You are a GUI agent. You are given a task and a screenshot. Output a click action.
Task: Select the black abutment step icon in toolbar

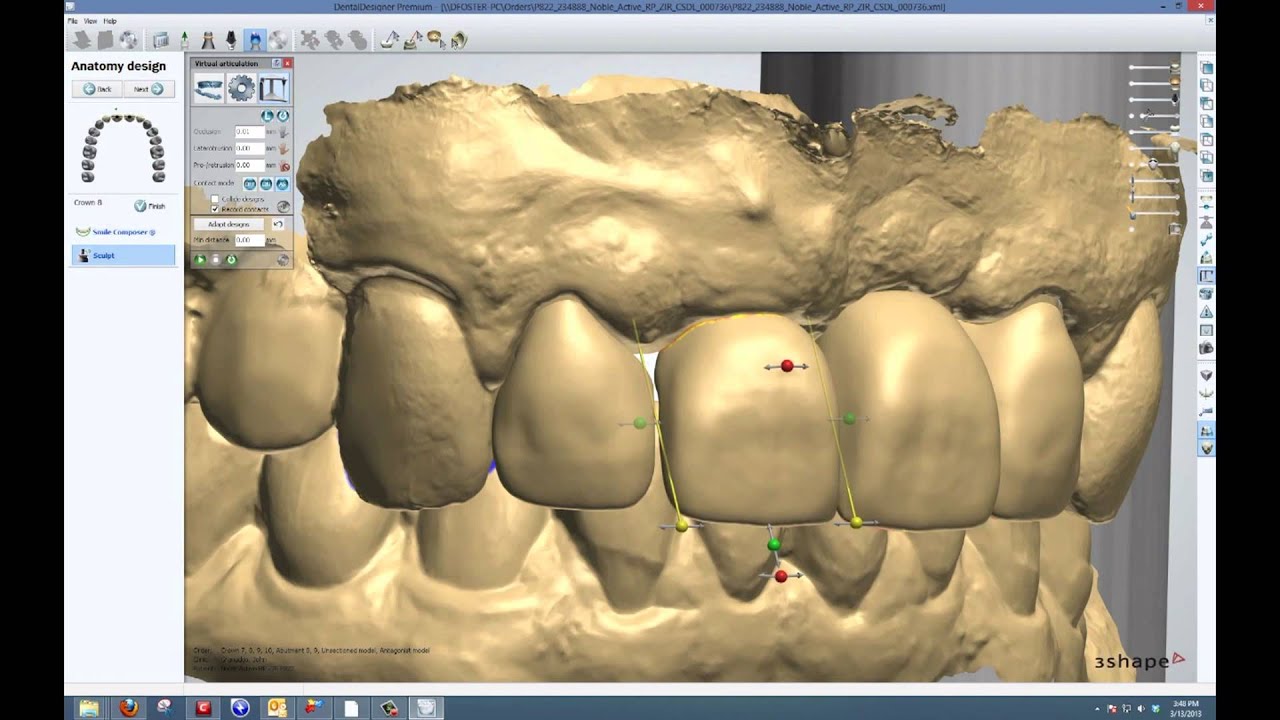(x=232, y=40)
